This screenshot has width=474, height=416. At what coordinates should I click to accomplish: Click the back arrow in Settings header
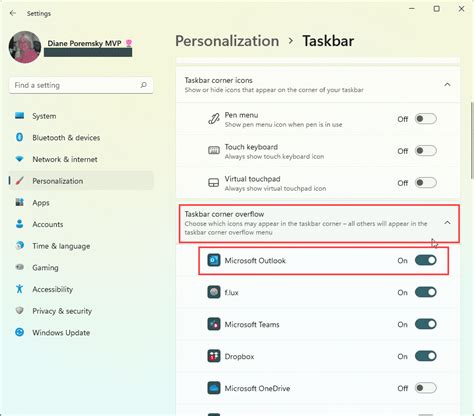[x=13, y=13]
